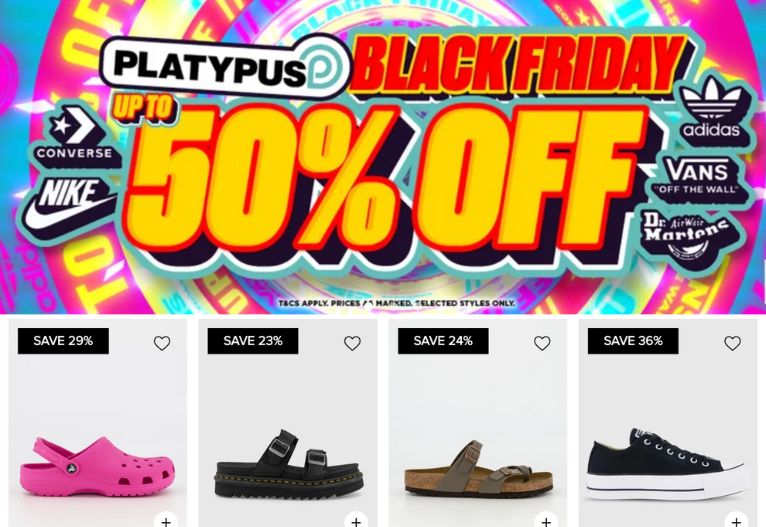Viewport: 766px width, 527px height.
Task: Click the Nike swoosh logo badge
Action: 68,203
